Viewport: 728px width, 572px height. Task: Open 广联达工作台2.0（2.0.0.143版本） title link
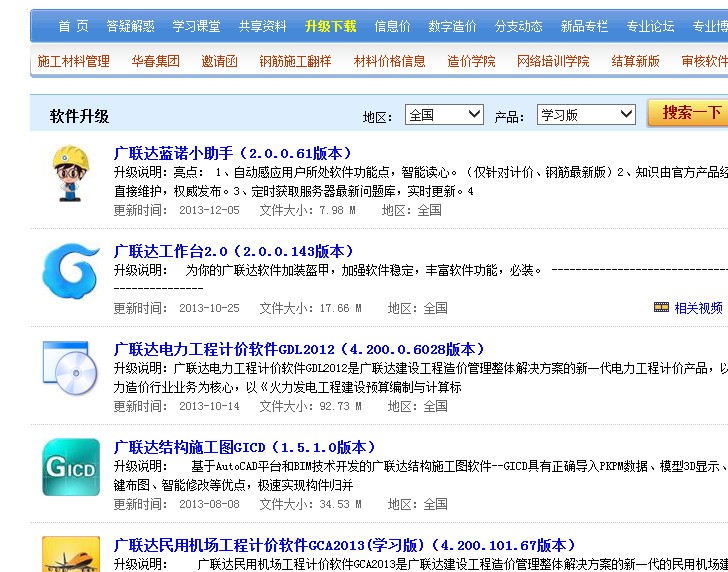click(x=234, y=251)
